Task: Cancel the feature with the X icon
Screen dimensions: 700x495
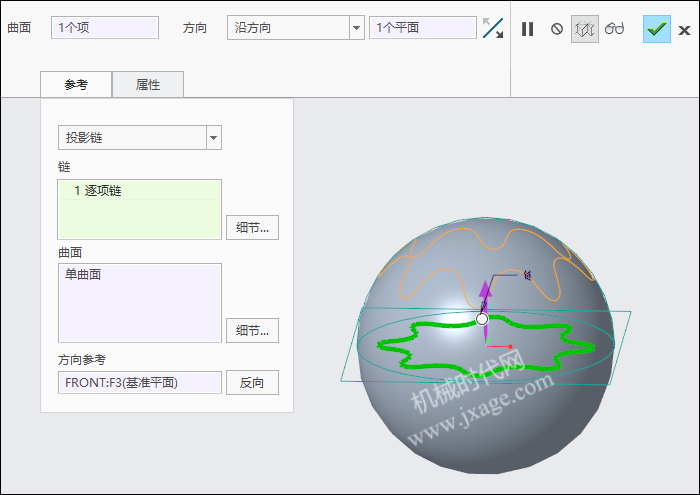Action: (x=684, y=30)
